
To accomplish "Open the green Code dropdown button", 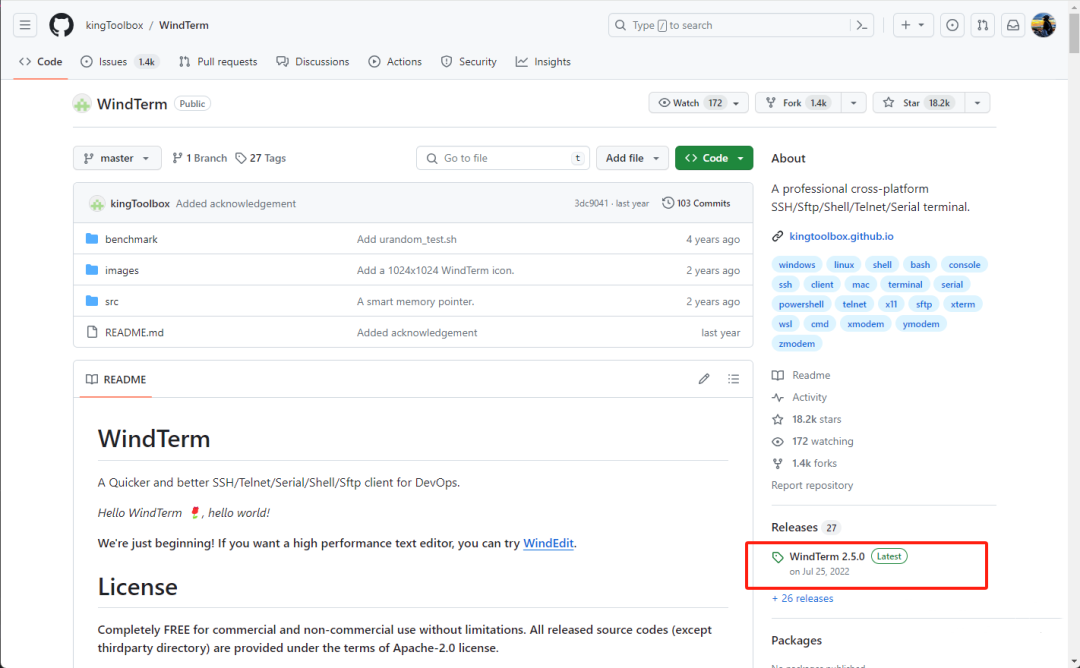I will (714, 158).
